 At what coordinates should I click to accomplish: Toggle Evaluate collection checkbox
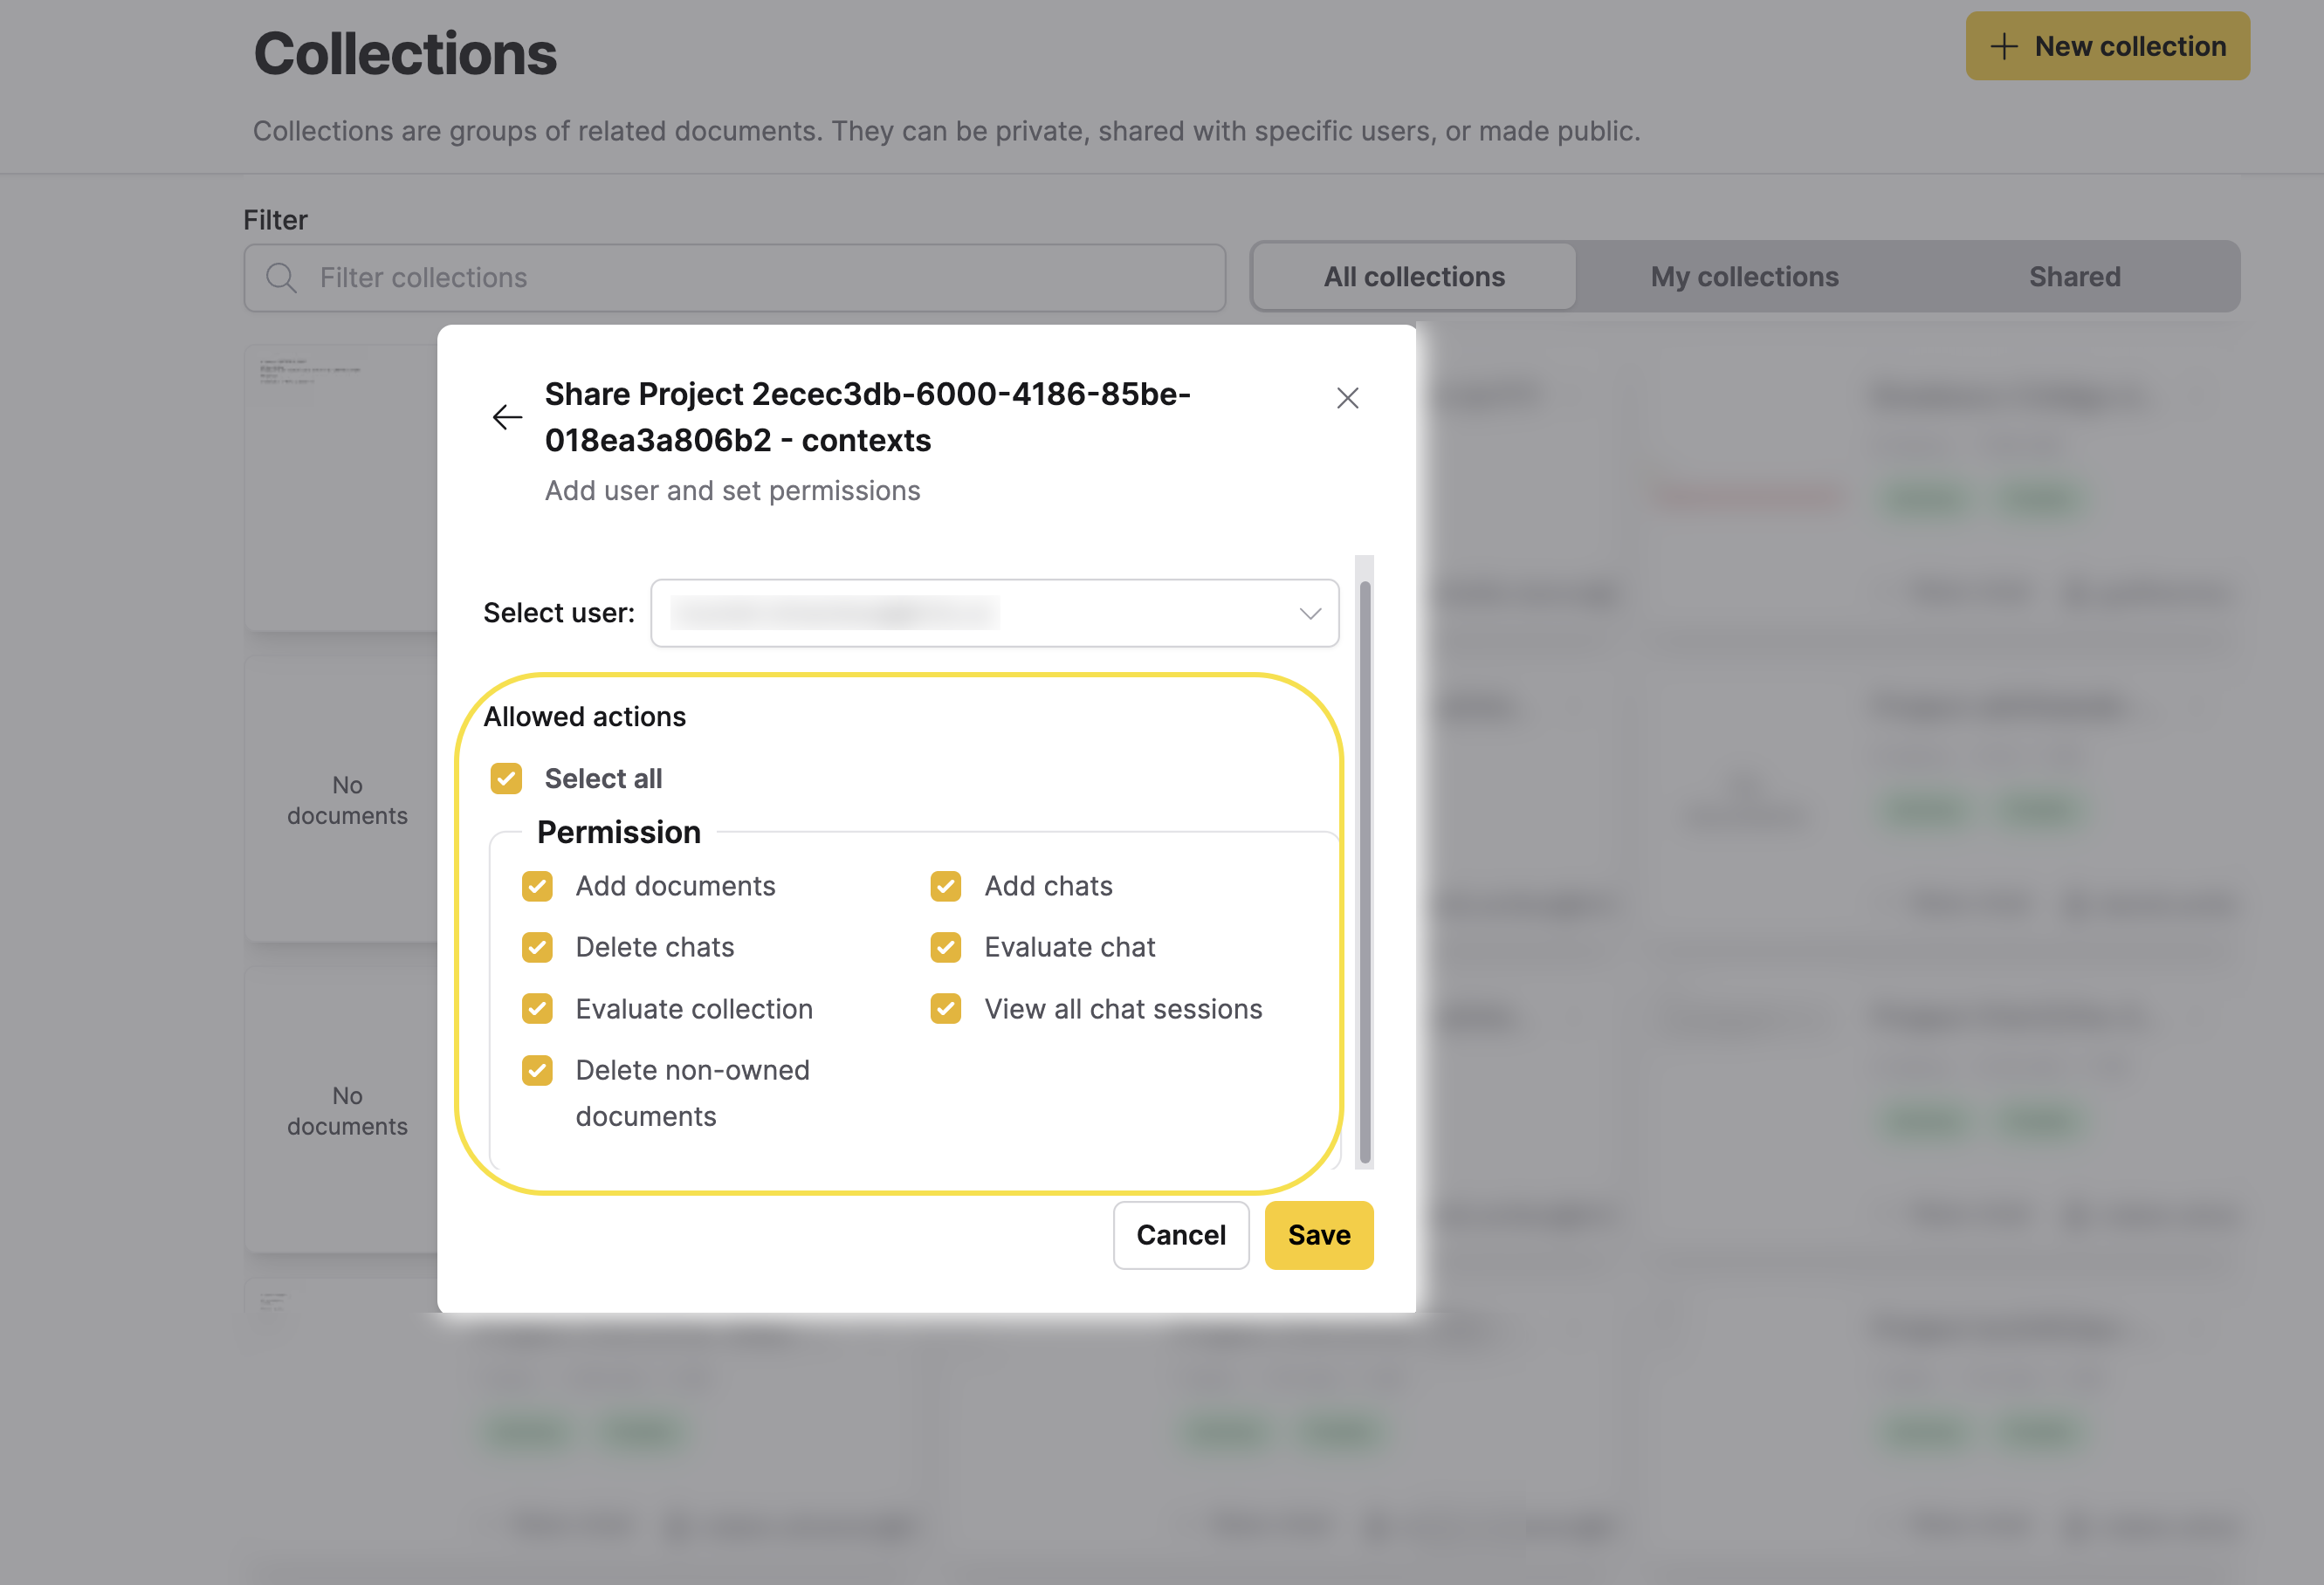[x=537, y=1008]
